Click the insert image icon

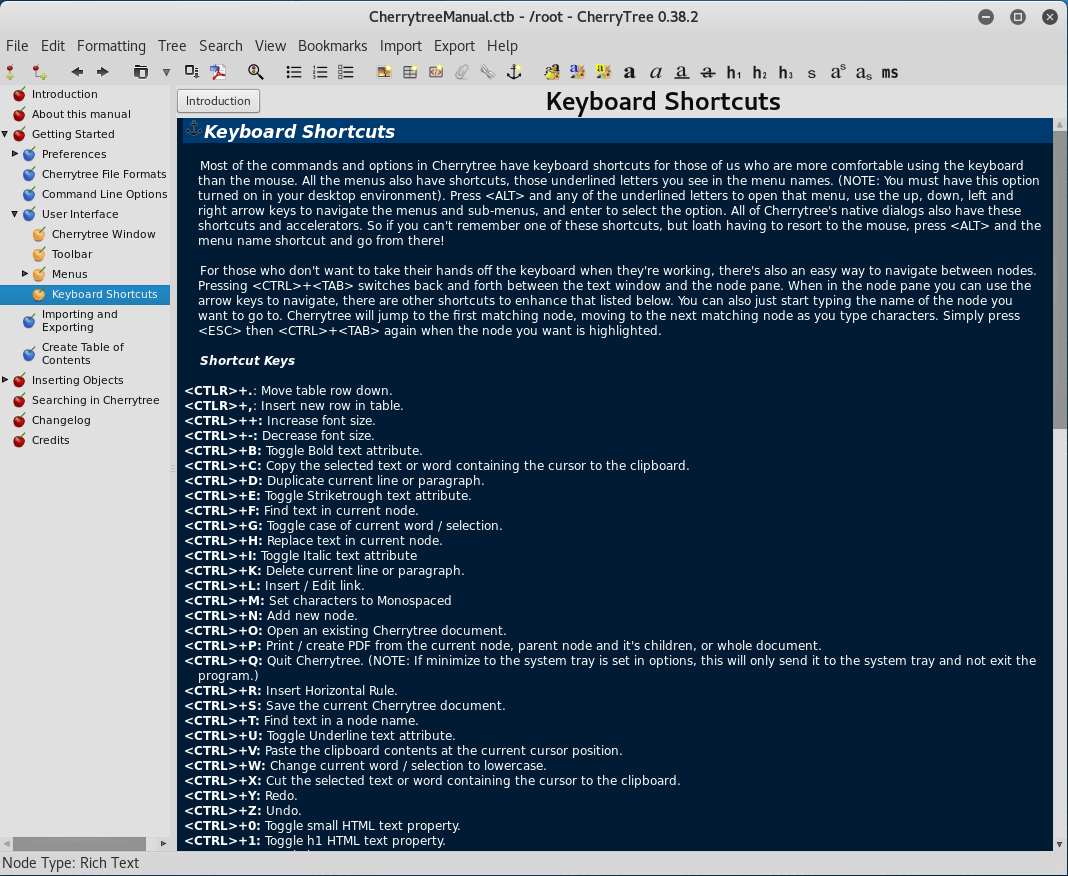coord(384,72)
